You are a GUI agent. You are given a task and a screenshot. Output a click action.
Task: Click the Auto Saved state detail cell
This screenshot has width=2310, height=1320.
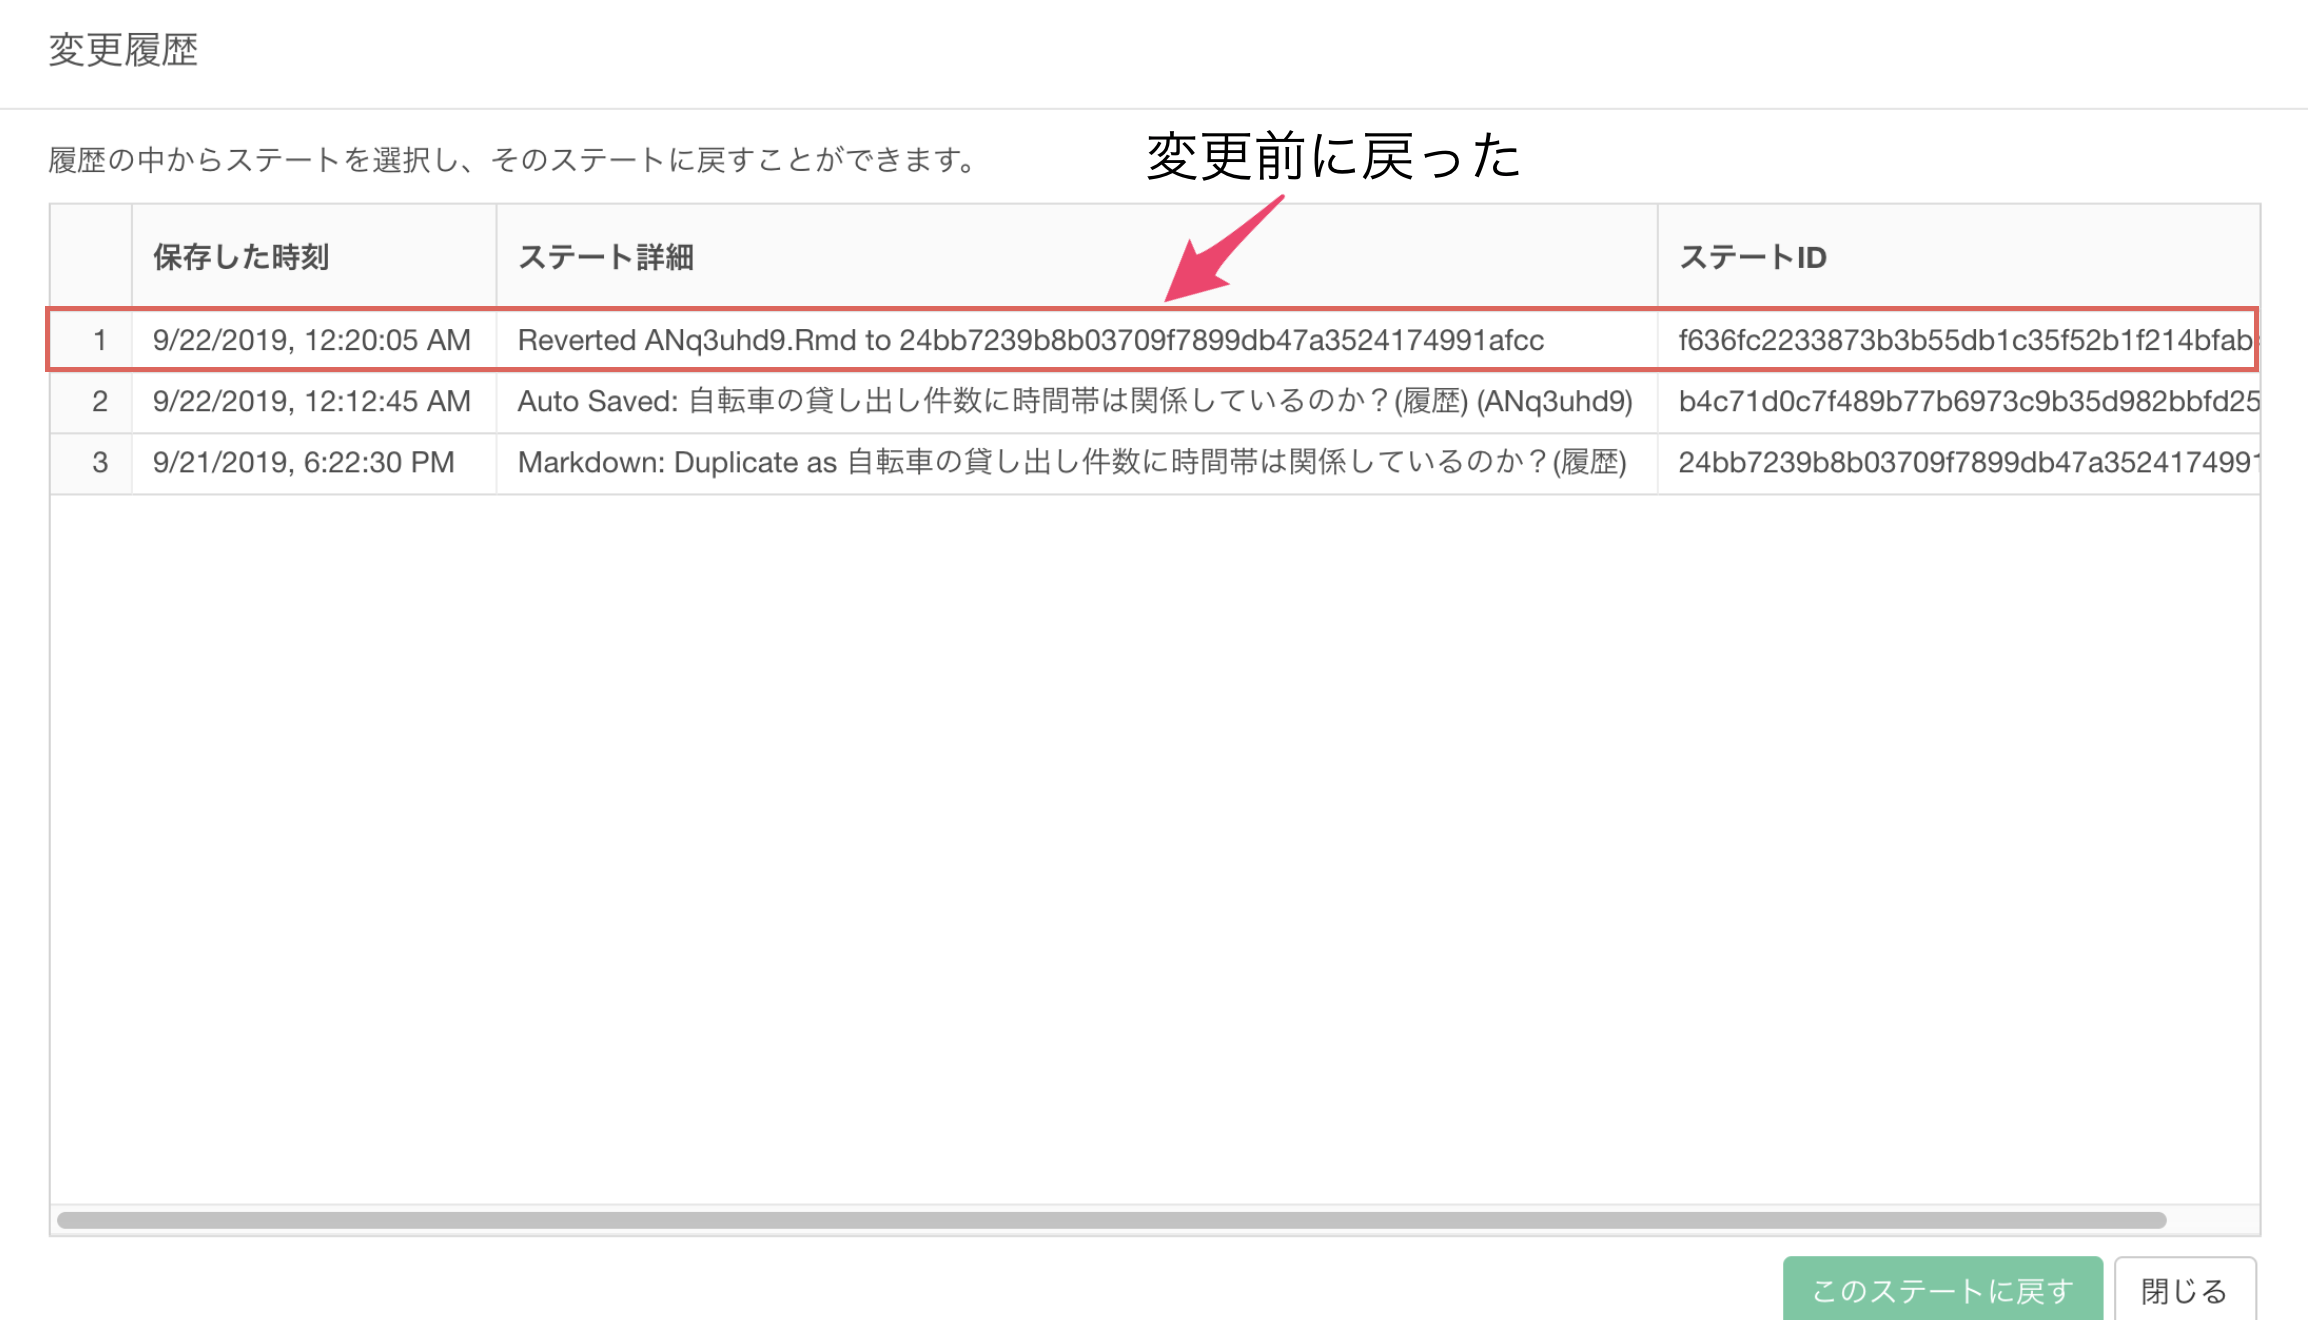point(1075,401)
